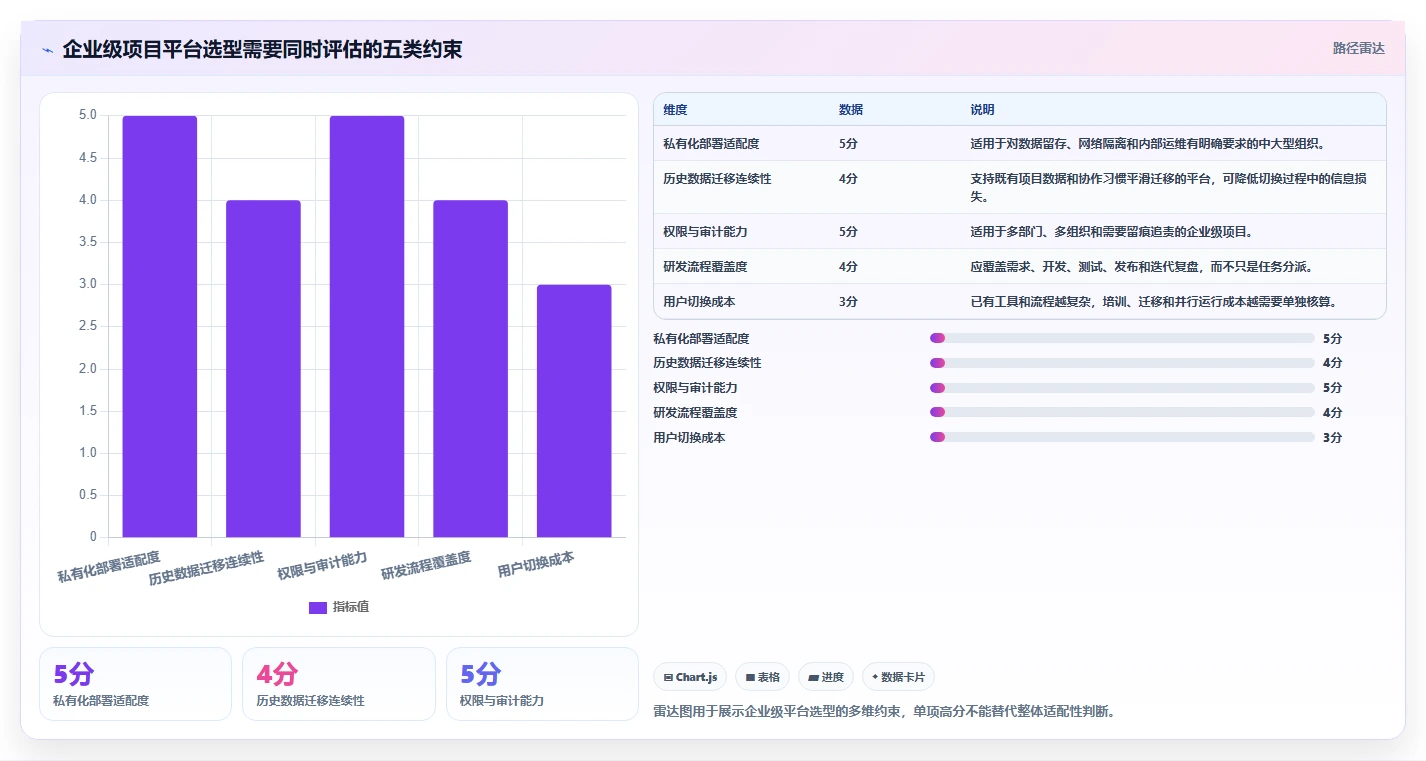
Task: Click description 支持既有项目数据 in table
Action: (1169, 188)
